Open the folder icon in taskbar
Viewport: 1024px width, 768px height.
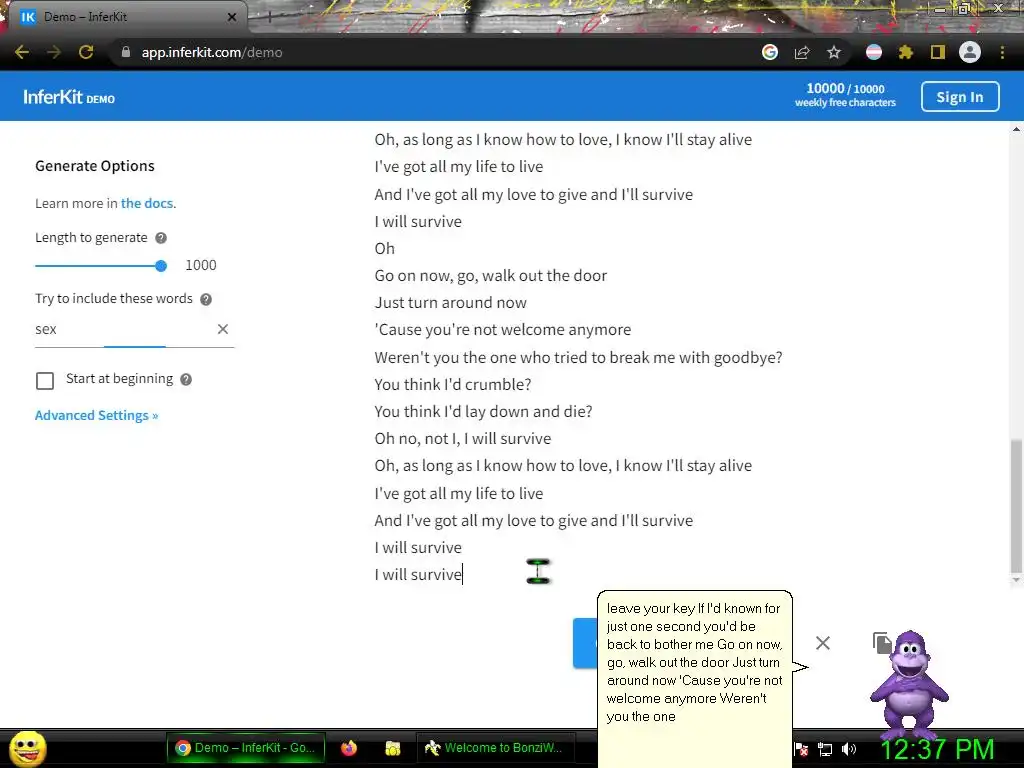point(392,748)
